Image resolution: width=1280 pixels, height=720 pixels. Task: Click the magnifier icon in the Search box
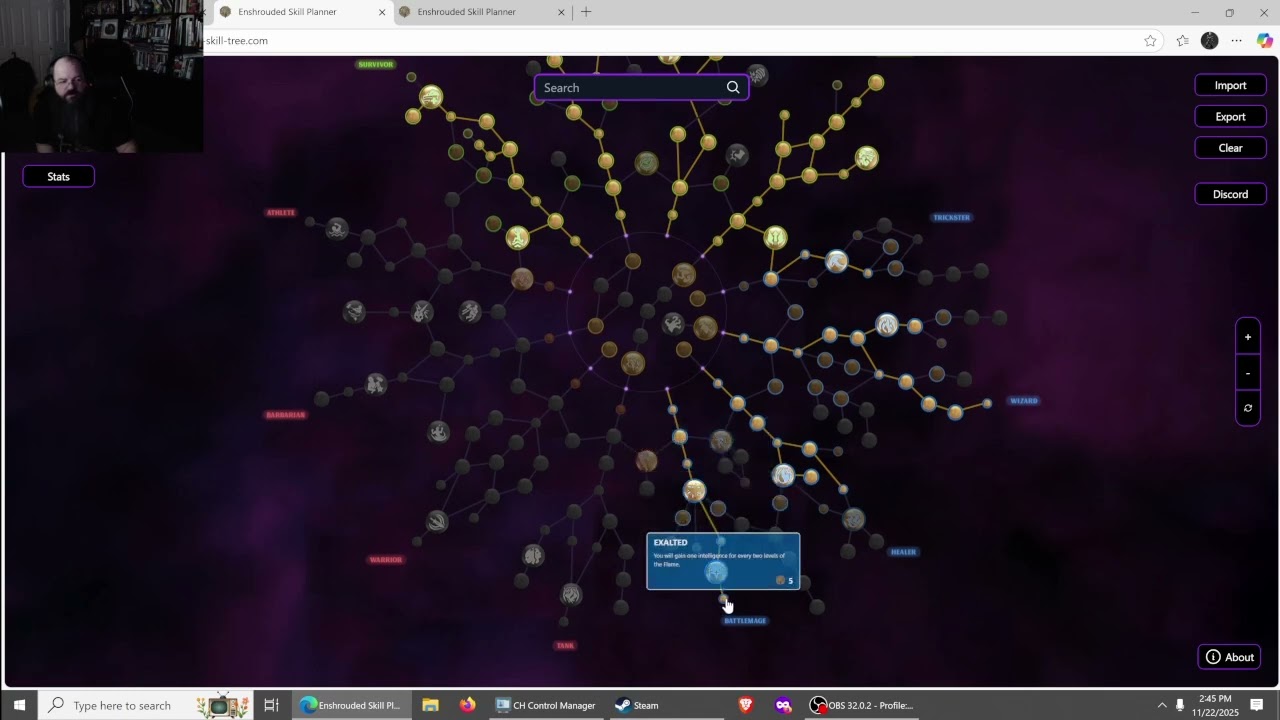coord(733,88)
